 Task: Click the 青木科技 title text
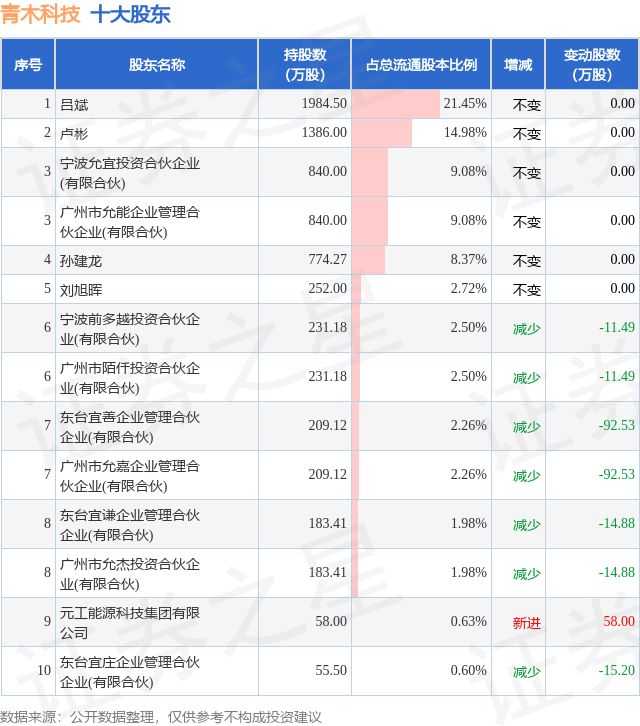40,14
